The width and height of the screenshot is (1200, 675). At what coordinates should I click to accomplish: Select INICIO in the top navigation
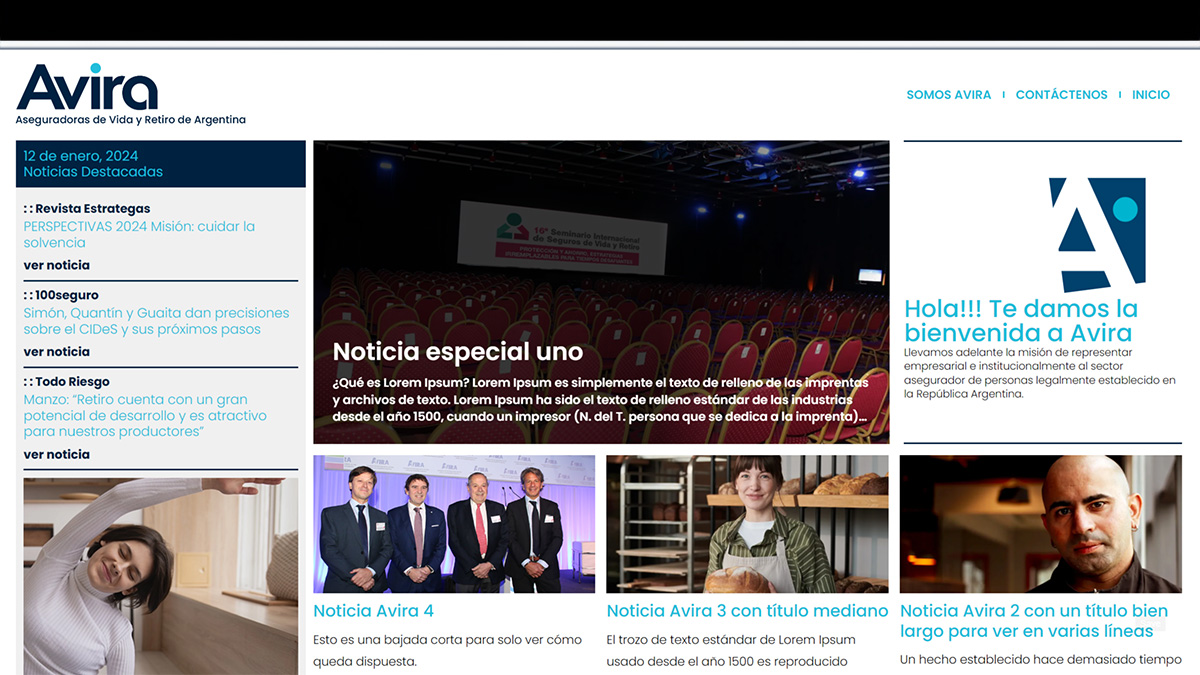tap(1150, 95)
